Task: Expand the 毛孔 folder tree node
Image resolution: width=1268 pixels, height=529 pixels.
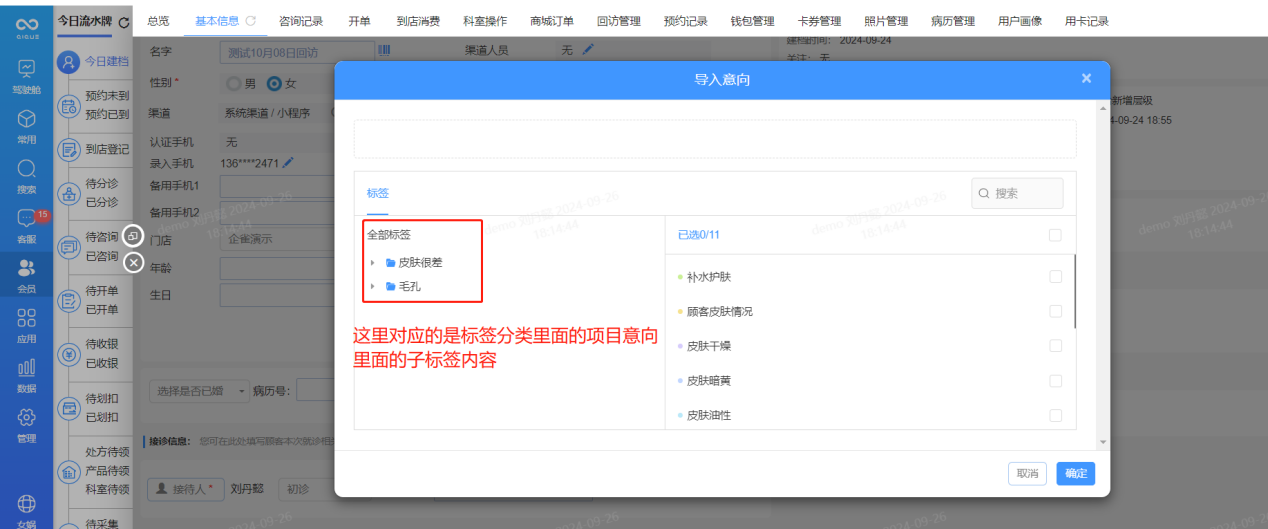Action: click(x=373, y=287)
